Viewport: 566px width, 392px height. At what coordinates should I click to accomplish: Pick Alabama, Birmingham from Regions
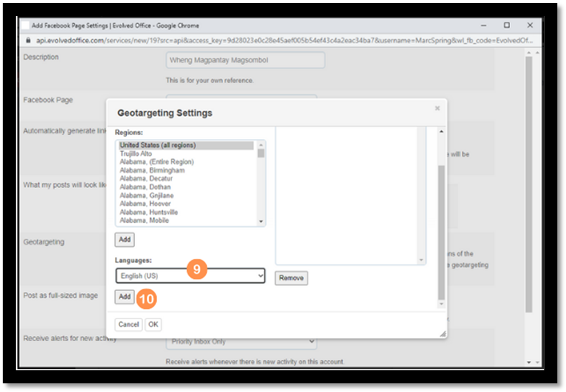(x=186, y=170)
